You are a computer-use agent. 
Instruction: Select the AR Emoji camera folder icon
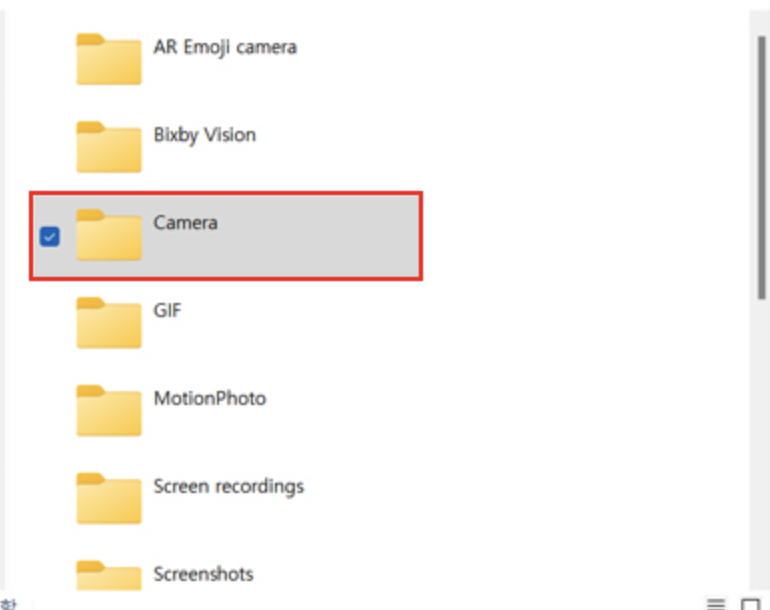[109, 59]
